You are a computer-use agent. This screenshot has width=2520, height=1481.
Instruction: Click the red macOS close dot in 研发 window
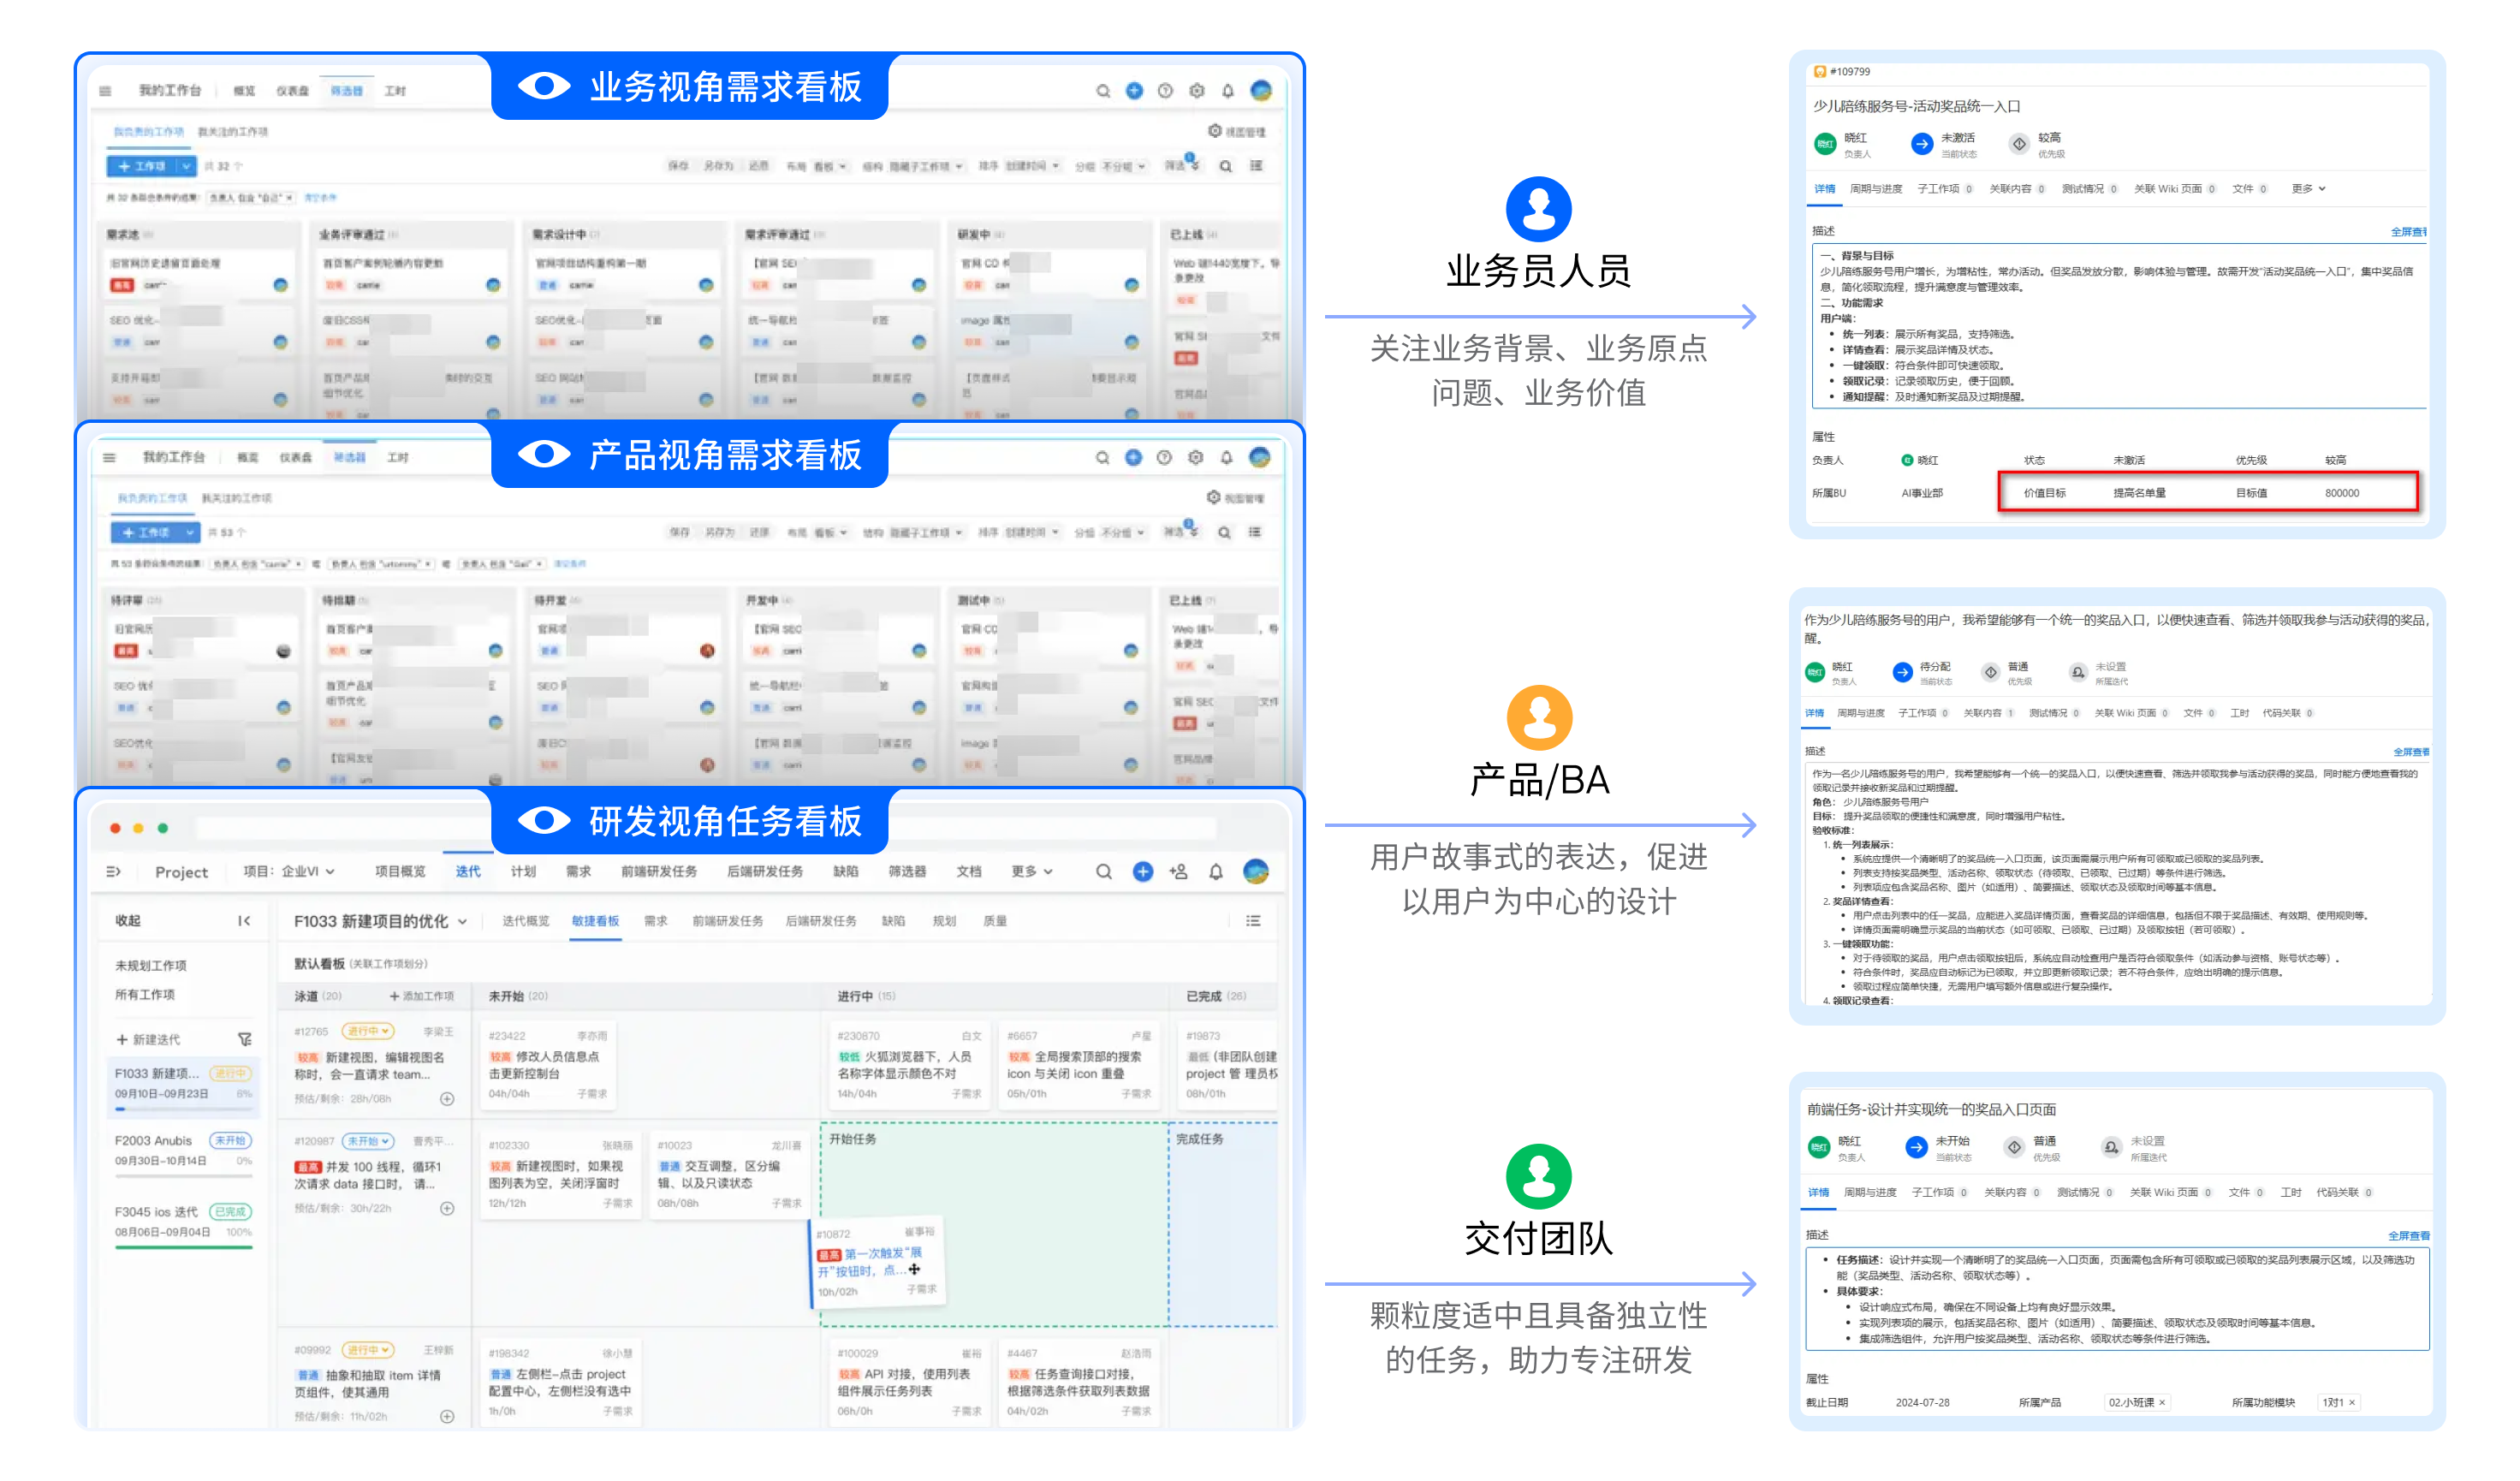coord(115,828)
